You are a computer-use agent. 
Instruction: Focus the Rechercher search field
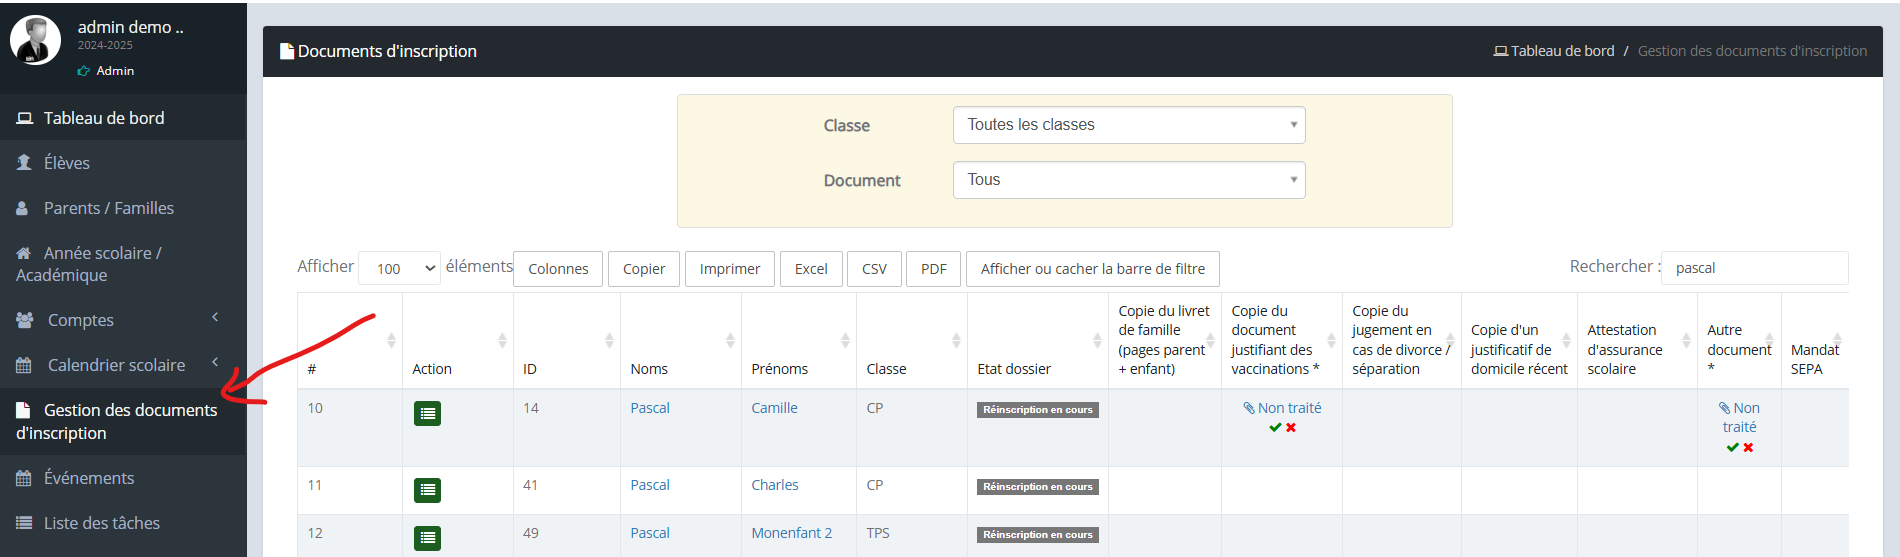coord(1754,268)
